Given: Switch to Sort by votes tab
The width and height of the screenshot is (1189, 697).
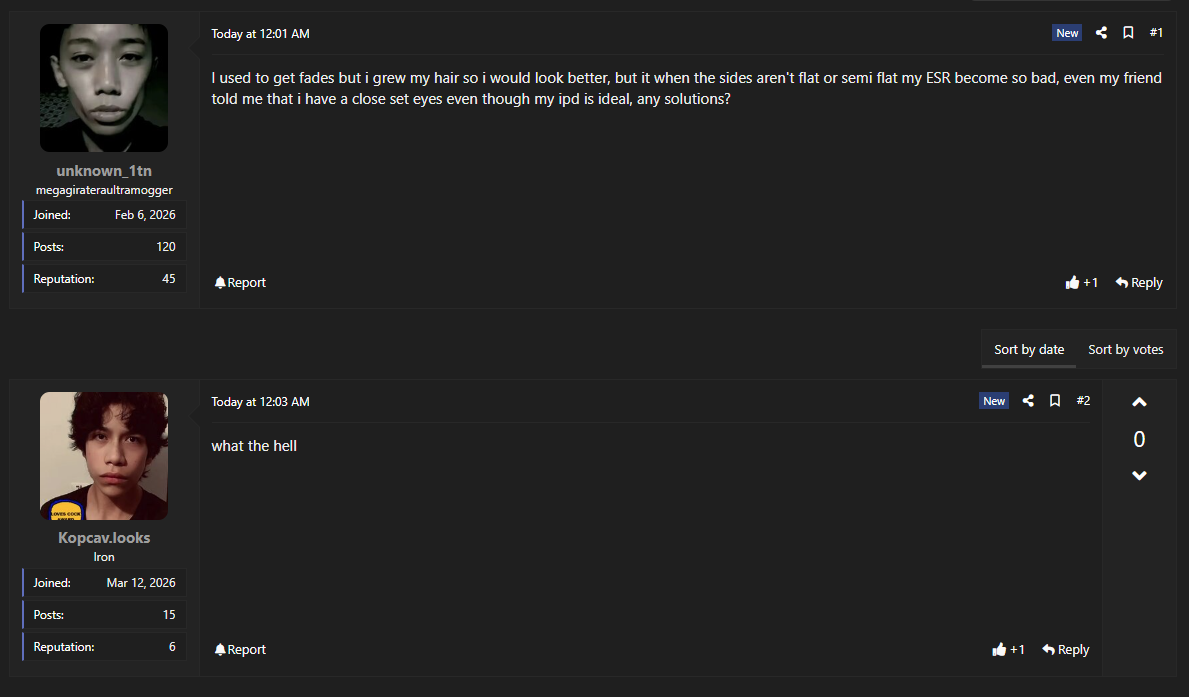Looking at the screenshot, I should [x=1125, y=349].
